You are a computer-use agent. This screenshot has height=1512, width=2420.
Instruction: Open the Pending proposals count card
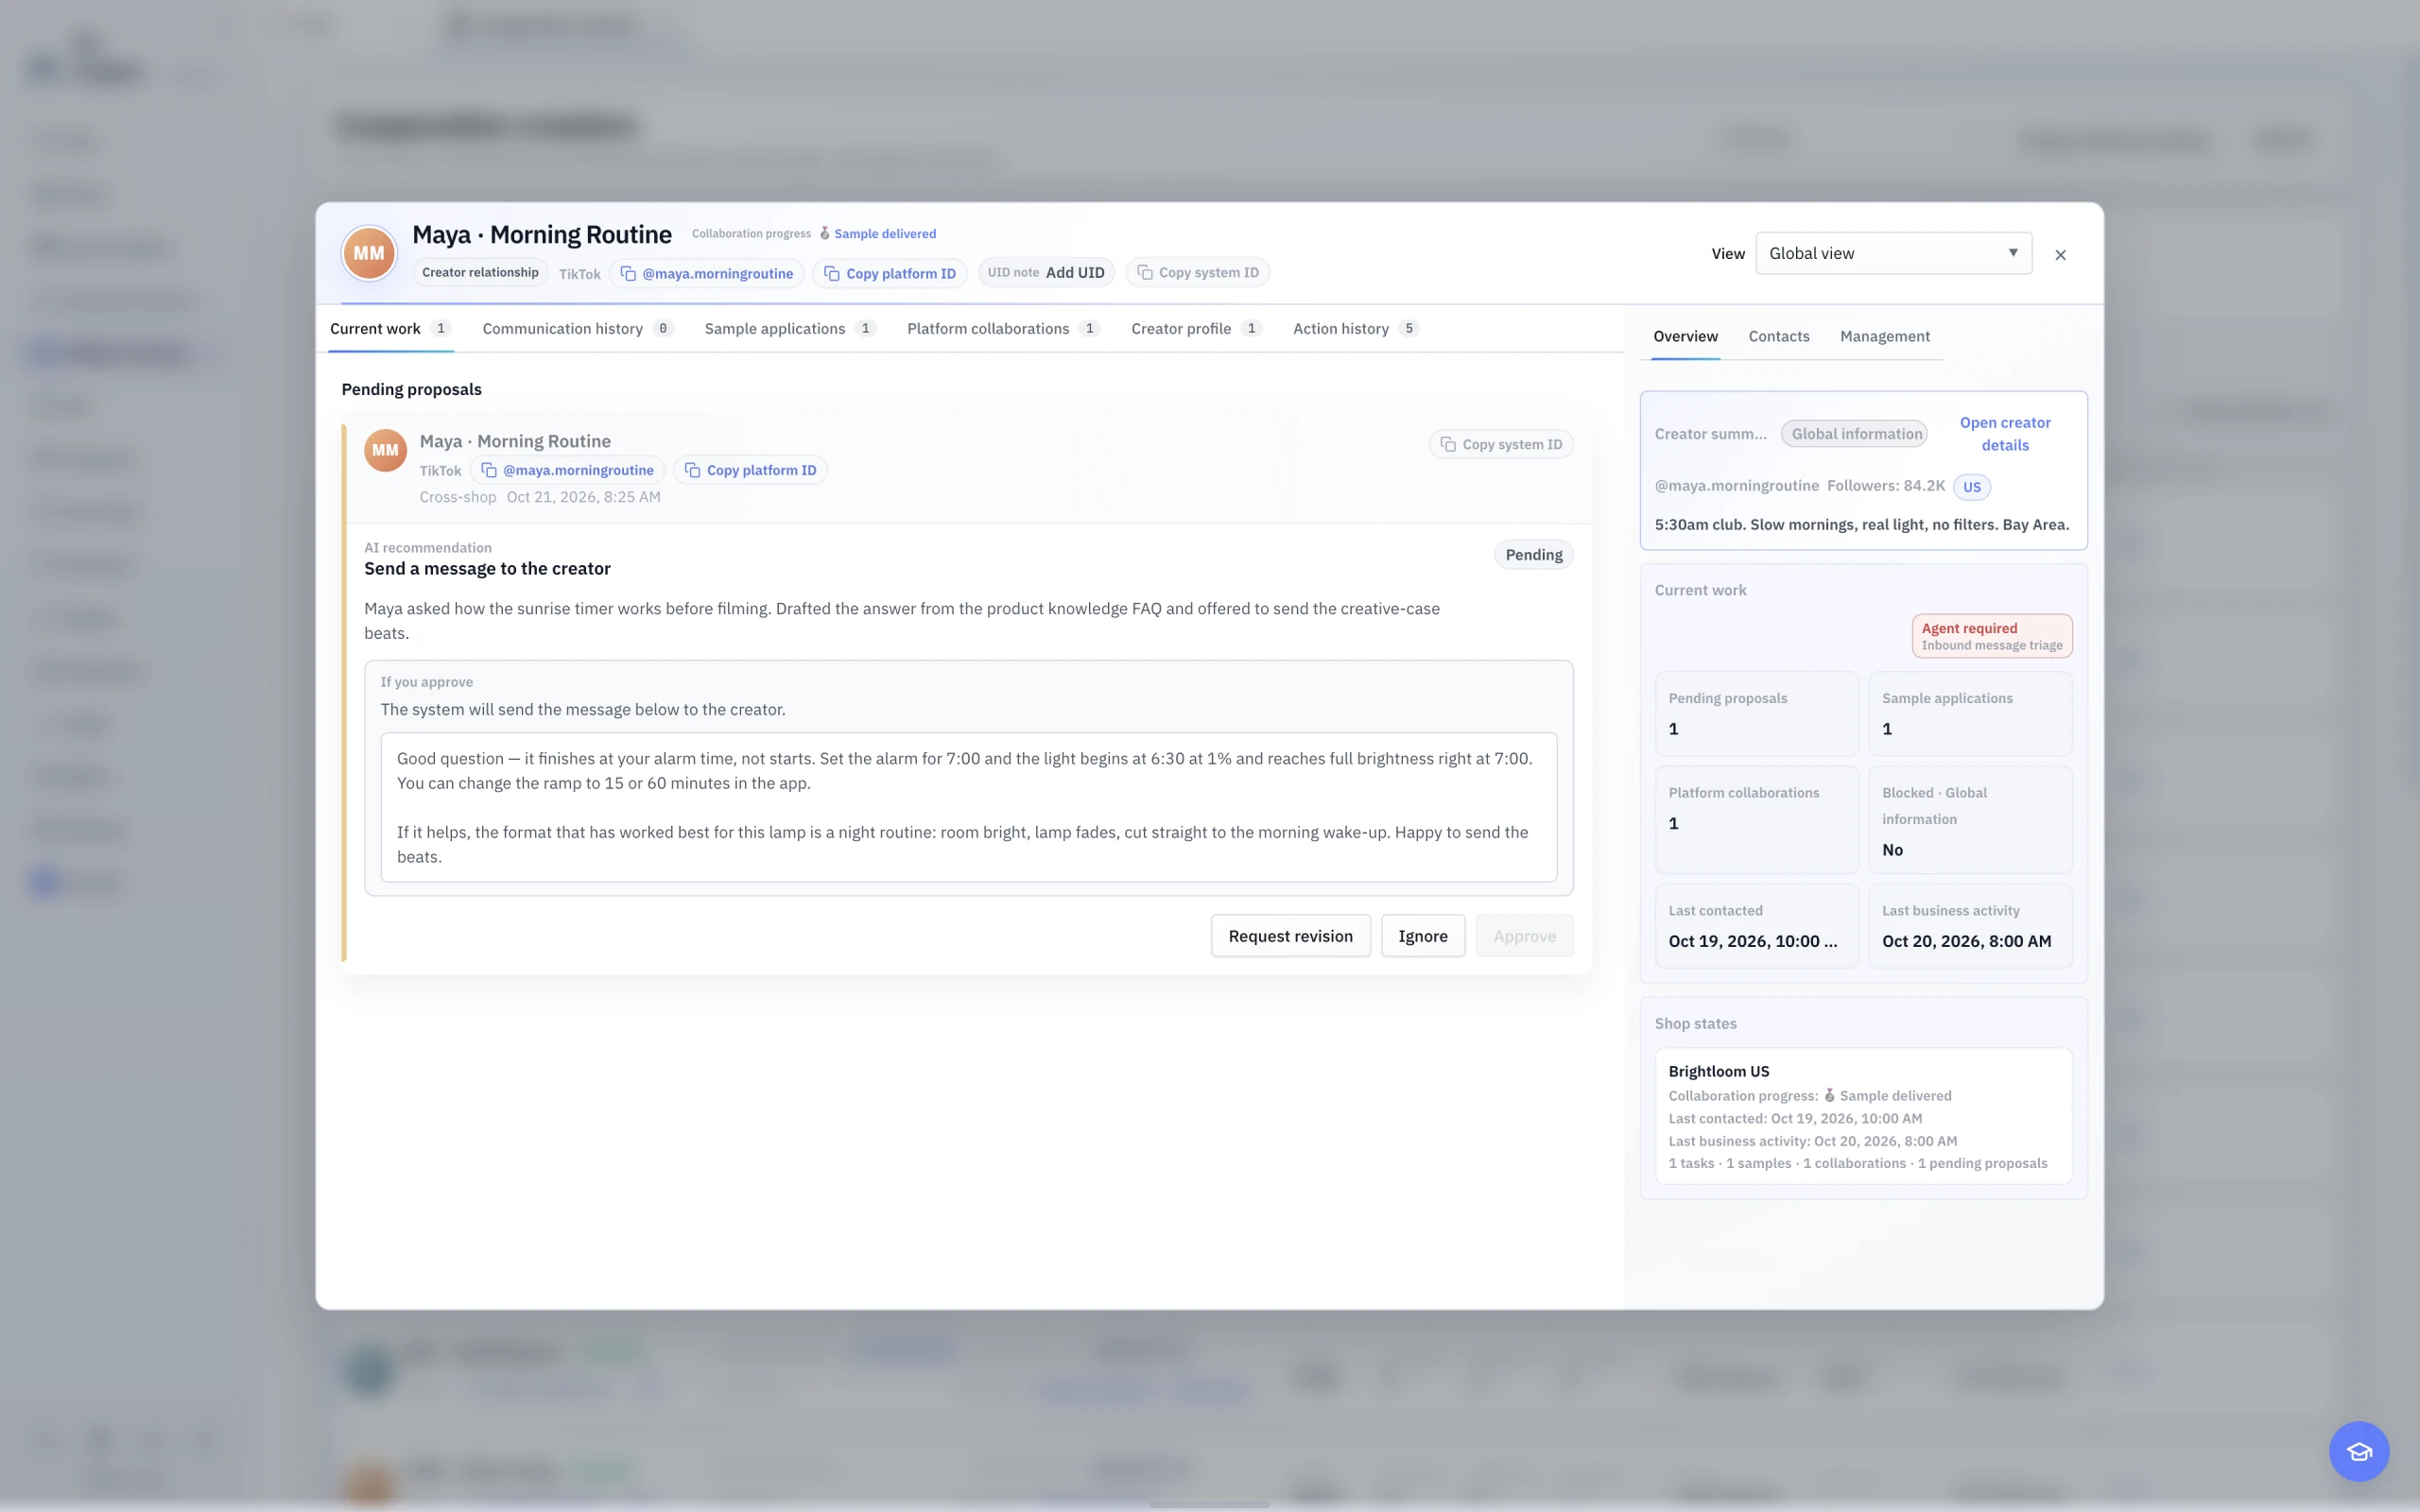click(x=1756, y=714)
